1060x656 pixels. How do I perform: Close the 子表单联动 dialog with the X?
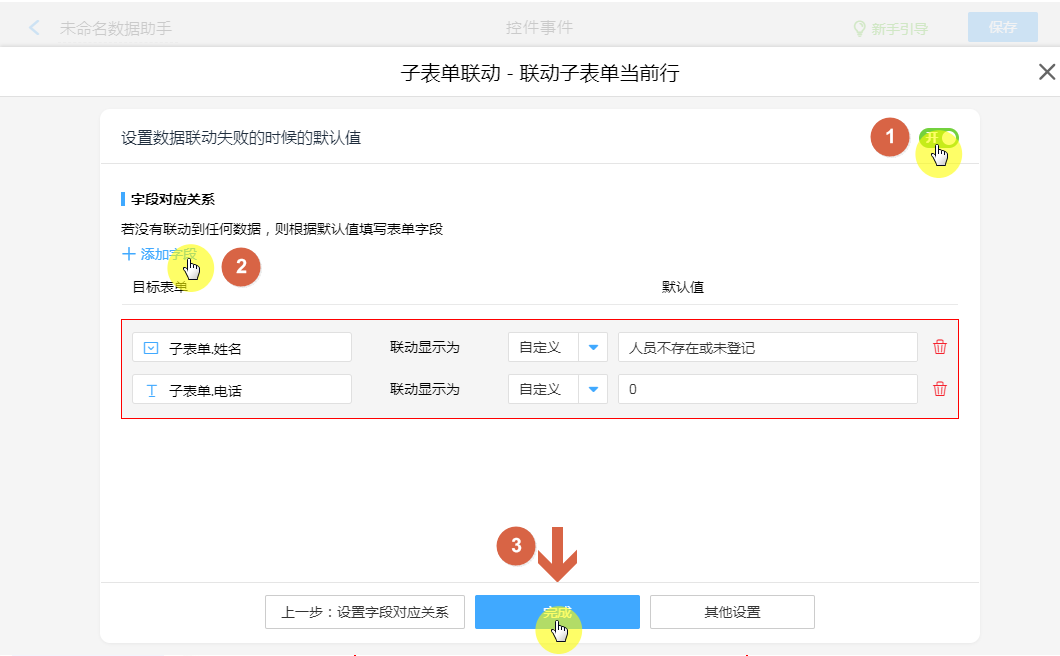1046,72
